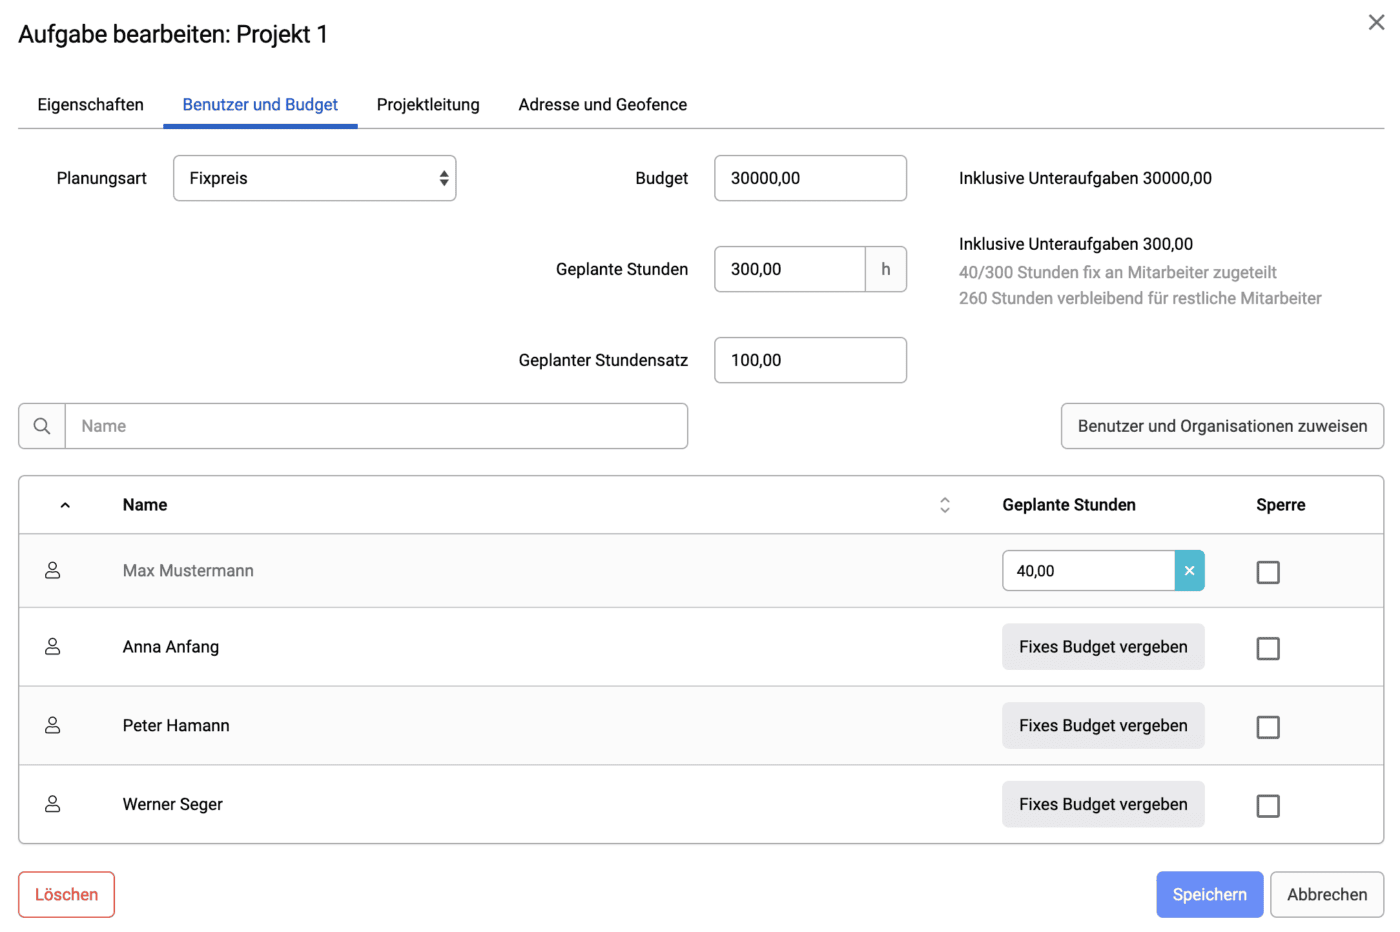Close the Aufgabe bearbeiten dialog
This screenshot has height=932, width=1400.
pyautogui.click(x=1376, y=22)
